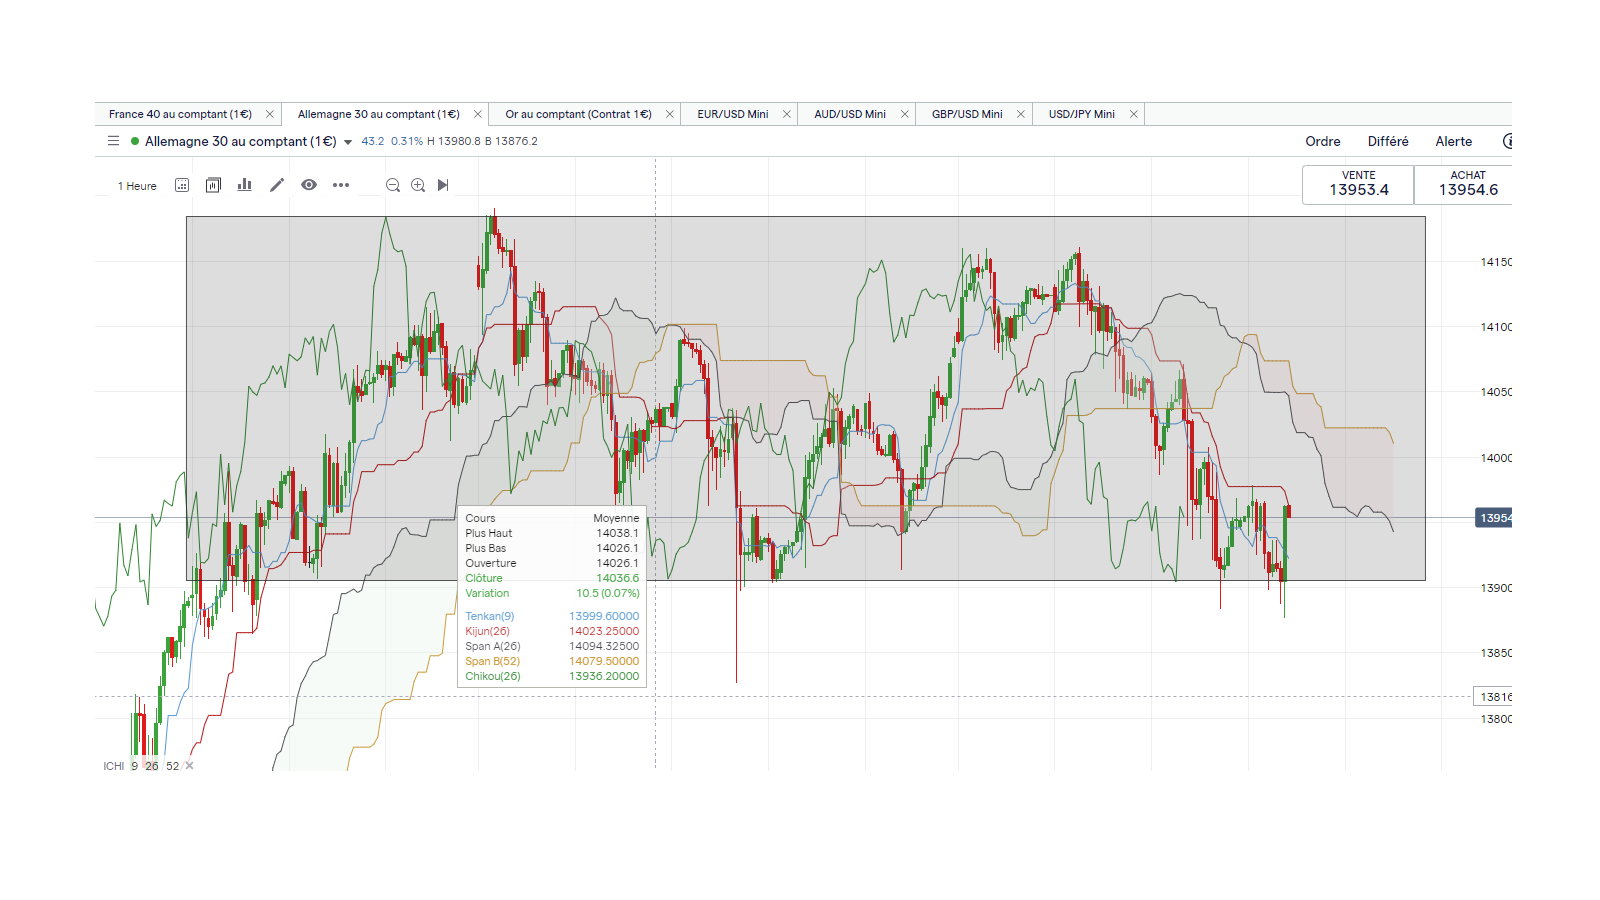Click the Différé order link
The image size is (1600, 900).
coord(1388,141)
